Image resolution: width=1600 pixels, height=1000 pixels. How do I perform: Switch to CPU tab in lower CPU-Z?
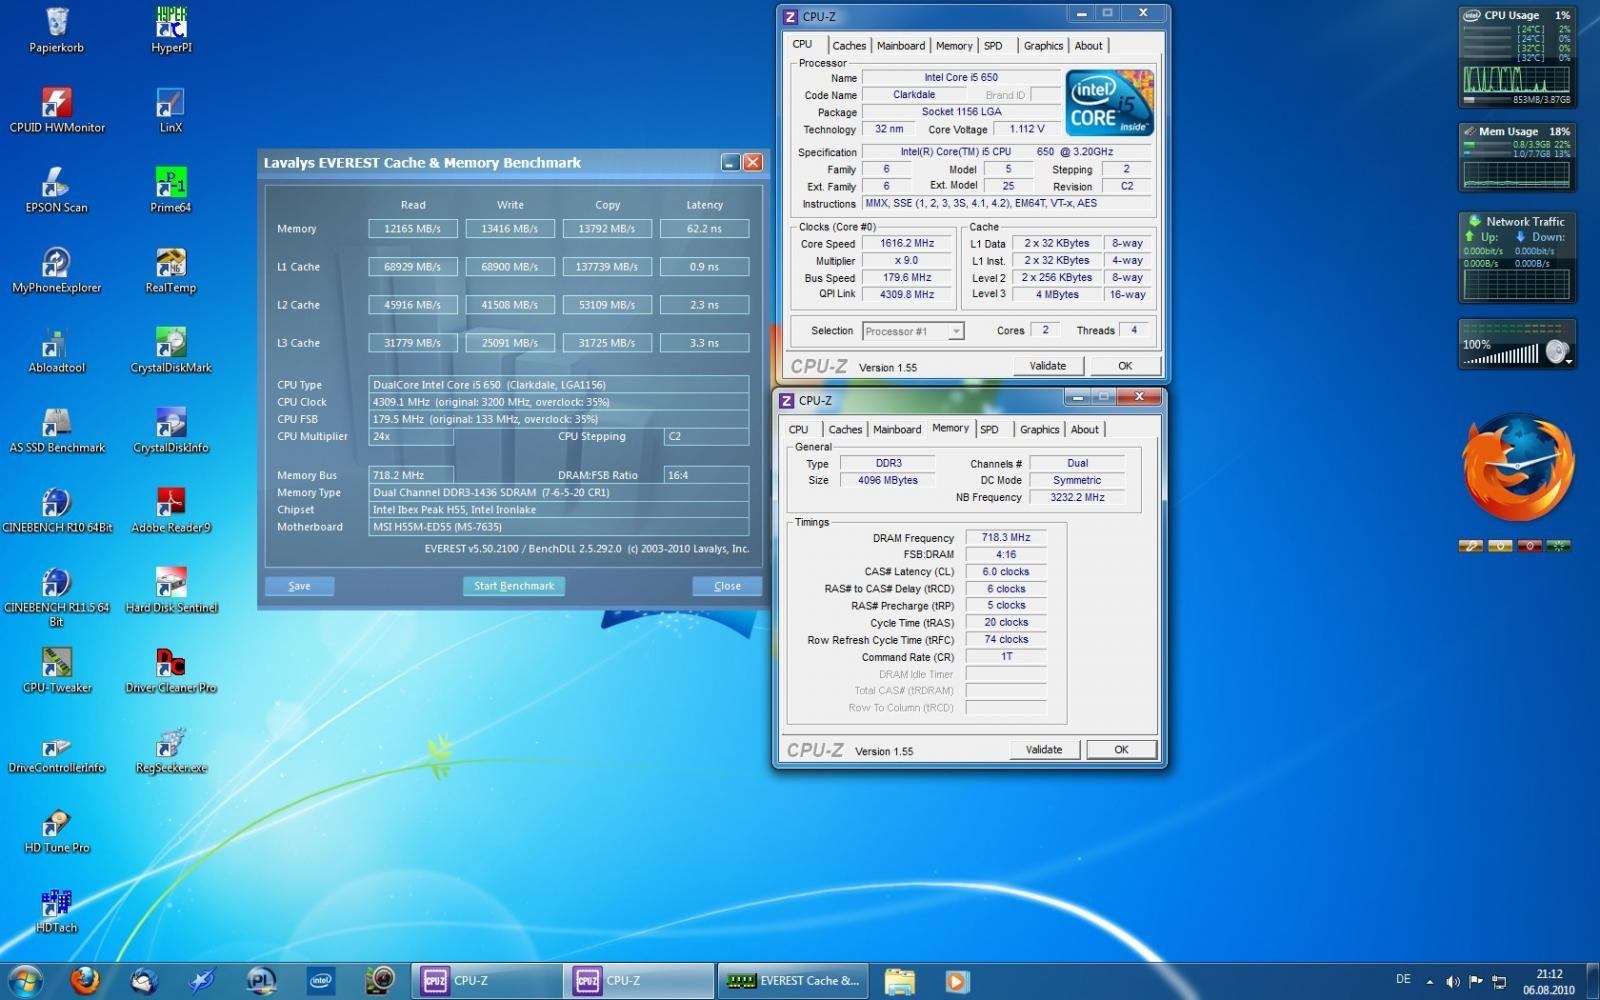pos(798,430)
